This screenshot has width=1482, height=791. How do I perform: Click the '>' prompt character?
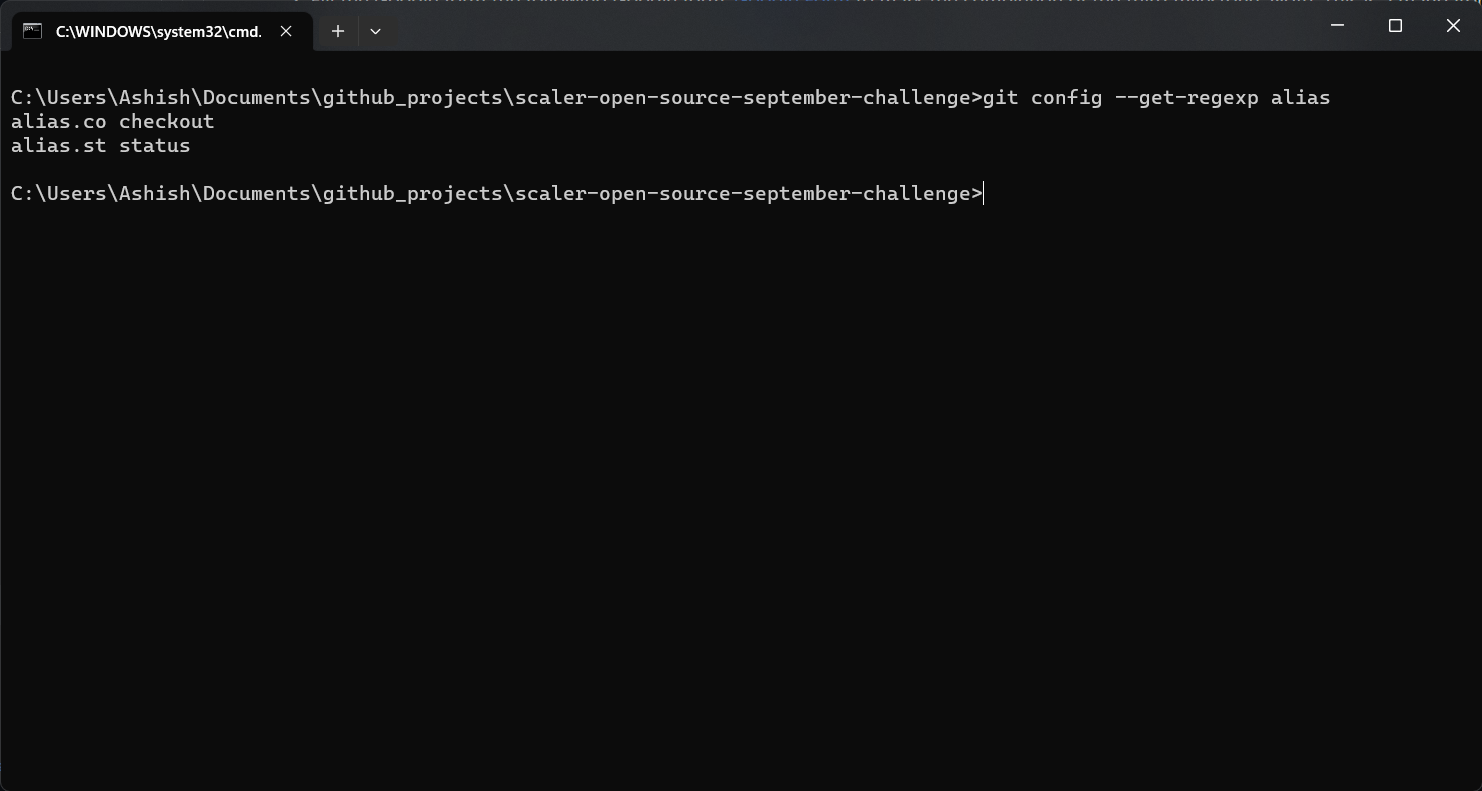(x=977, y=193)
